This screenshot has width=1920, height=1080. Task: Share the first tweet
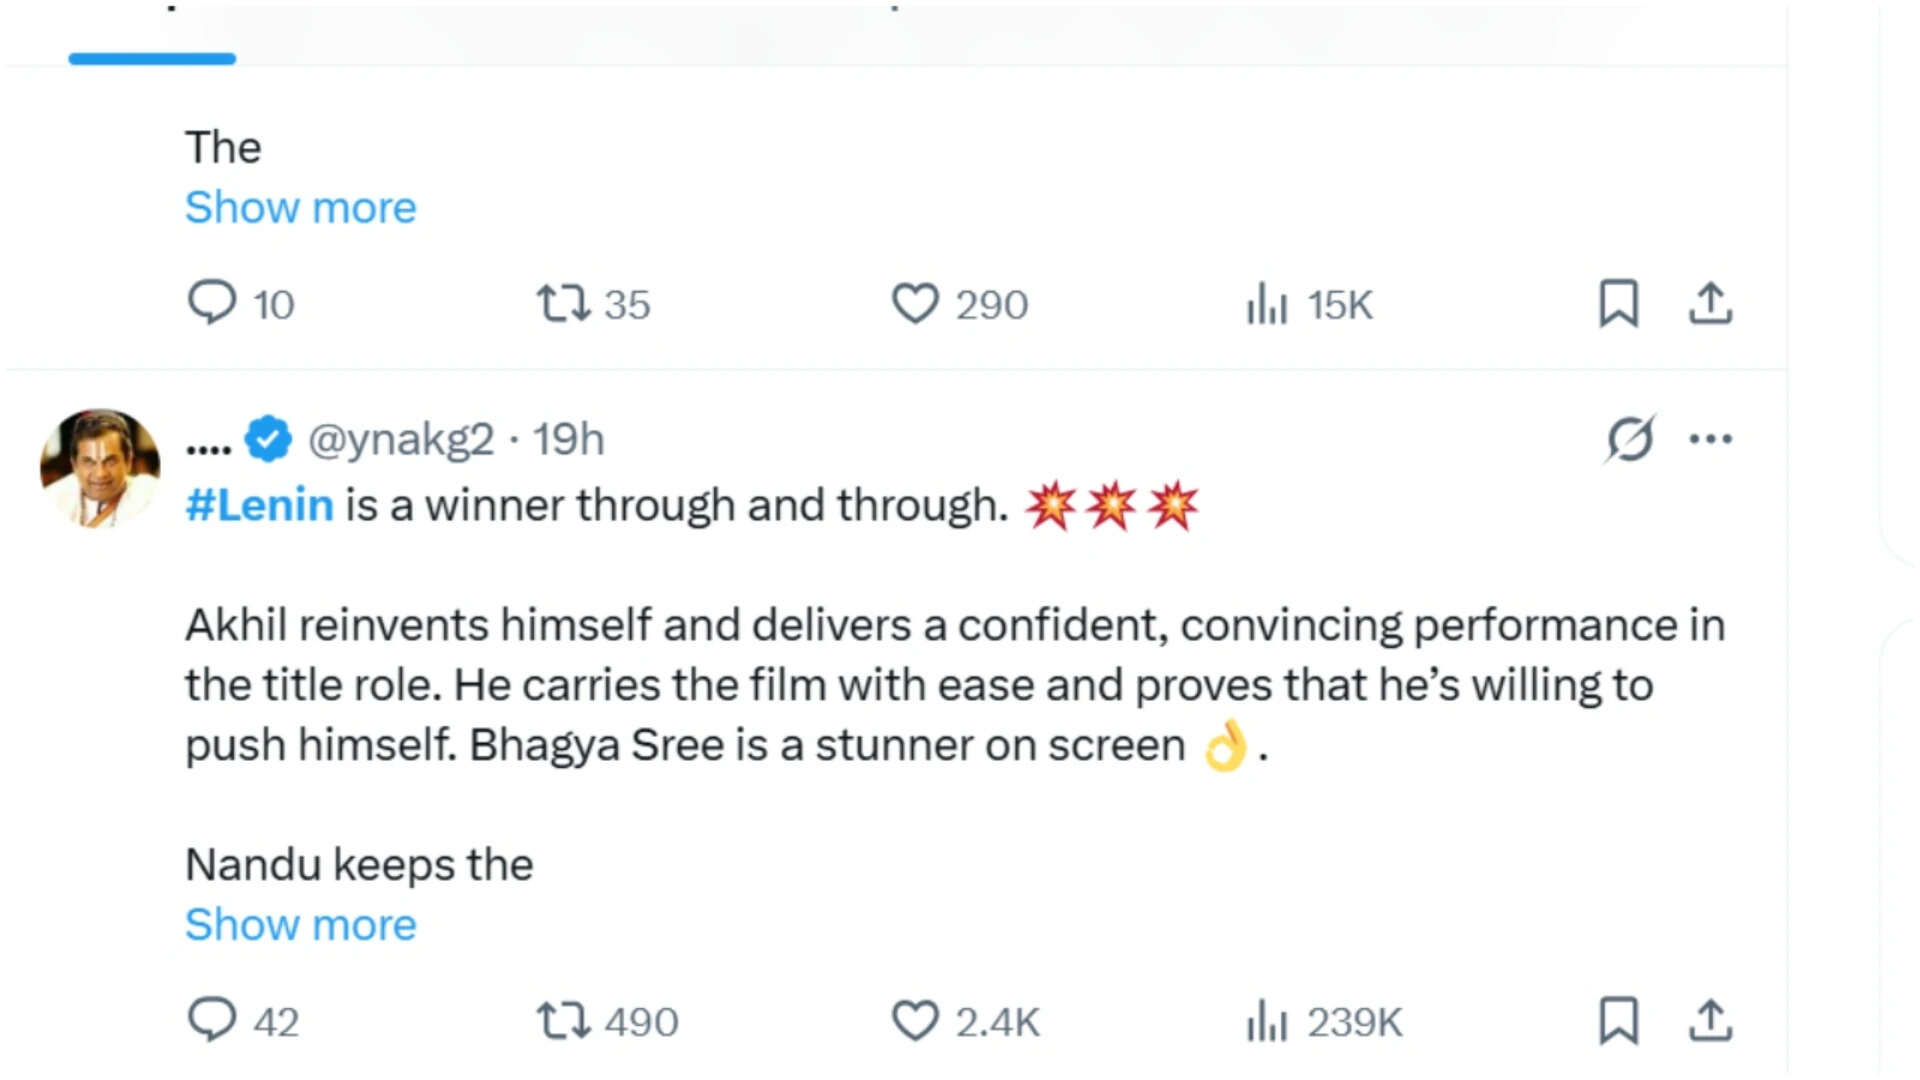1710,304
